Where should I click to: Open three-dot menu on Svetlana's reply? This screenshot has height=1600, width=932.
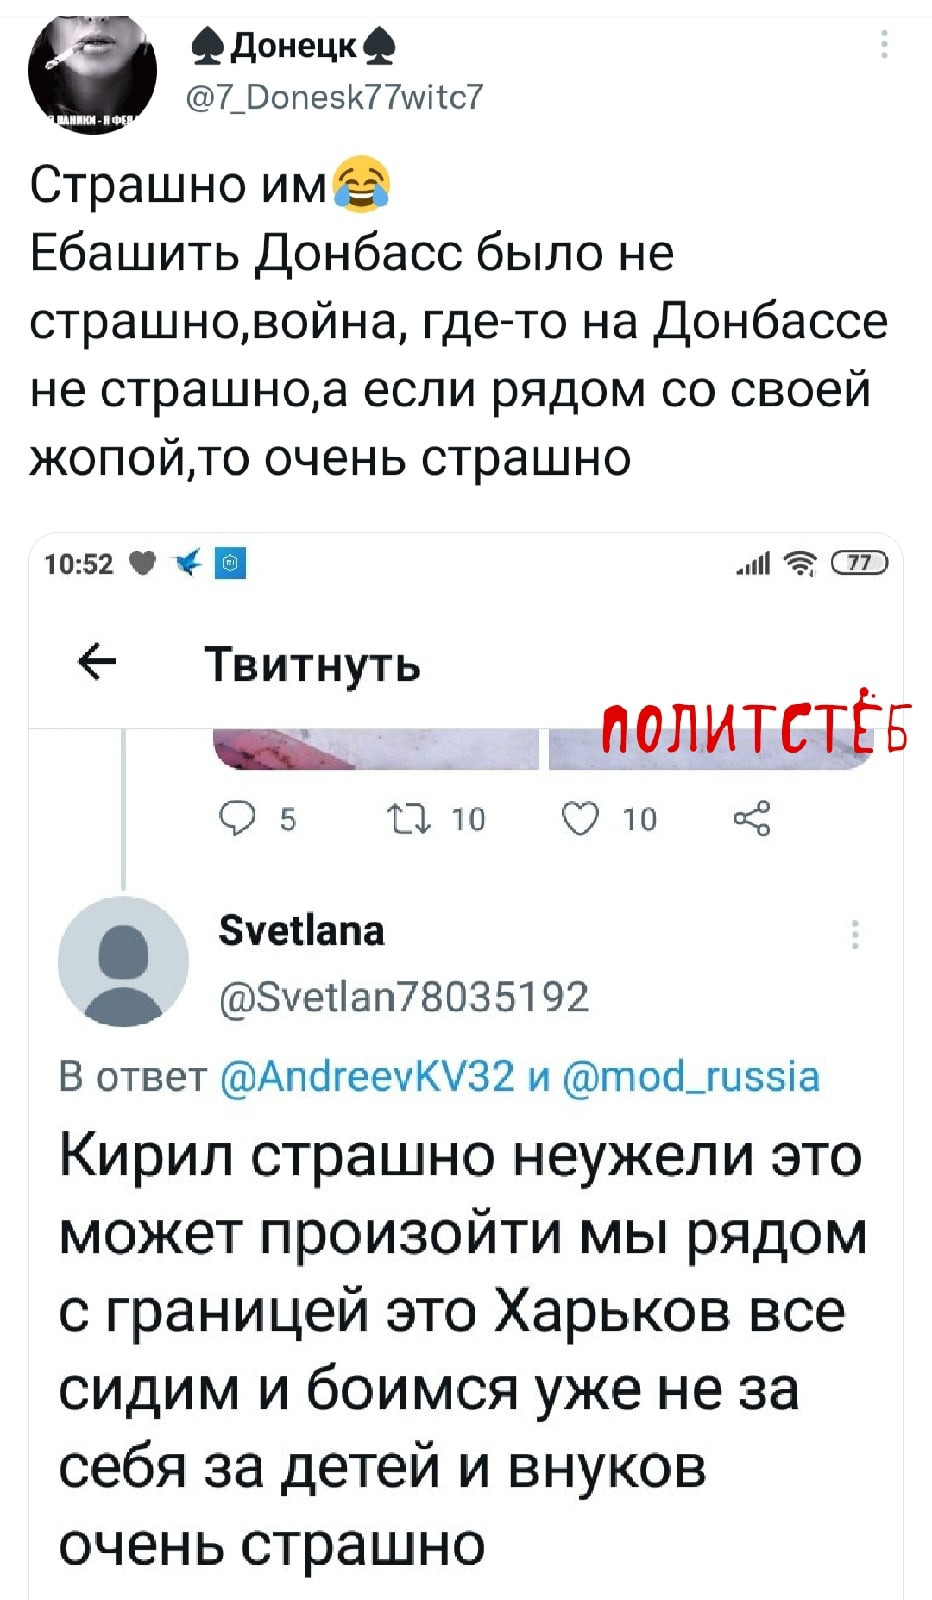[x=855, y=934]
